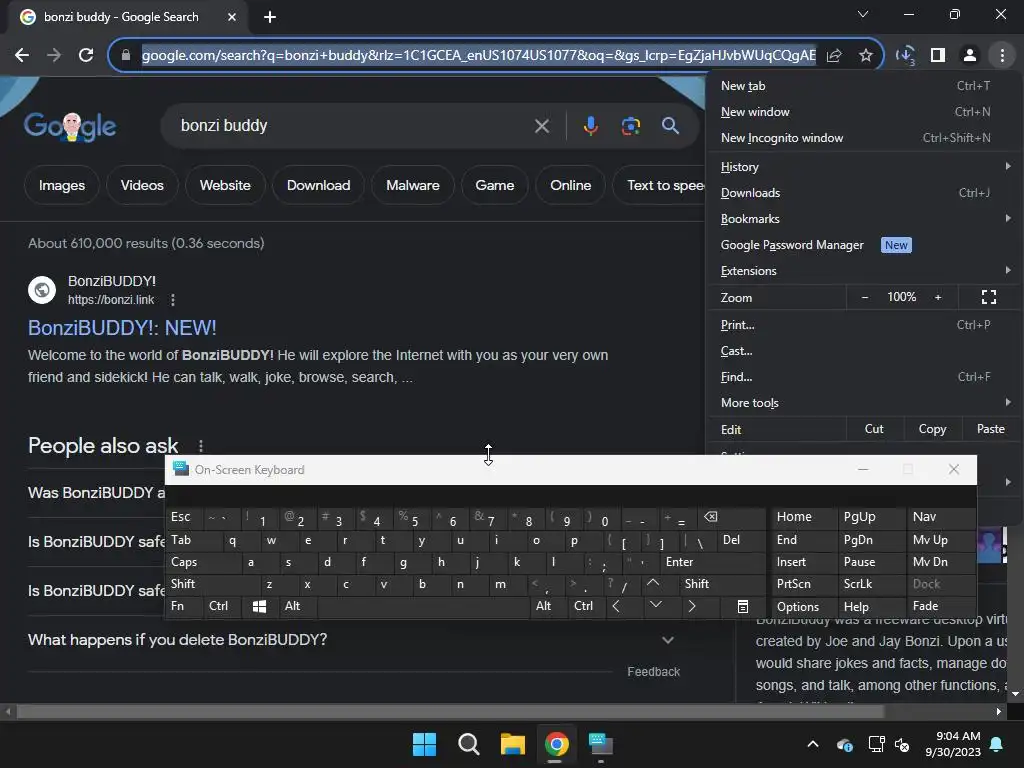Viewport: 1024px width, 768px height.
Task: Expand the Bookmarks submenu
Action: click(x=865, y=219)
